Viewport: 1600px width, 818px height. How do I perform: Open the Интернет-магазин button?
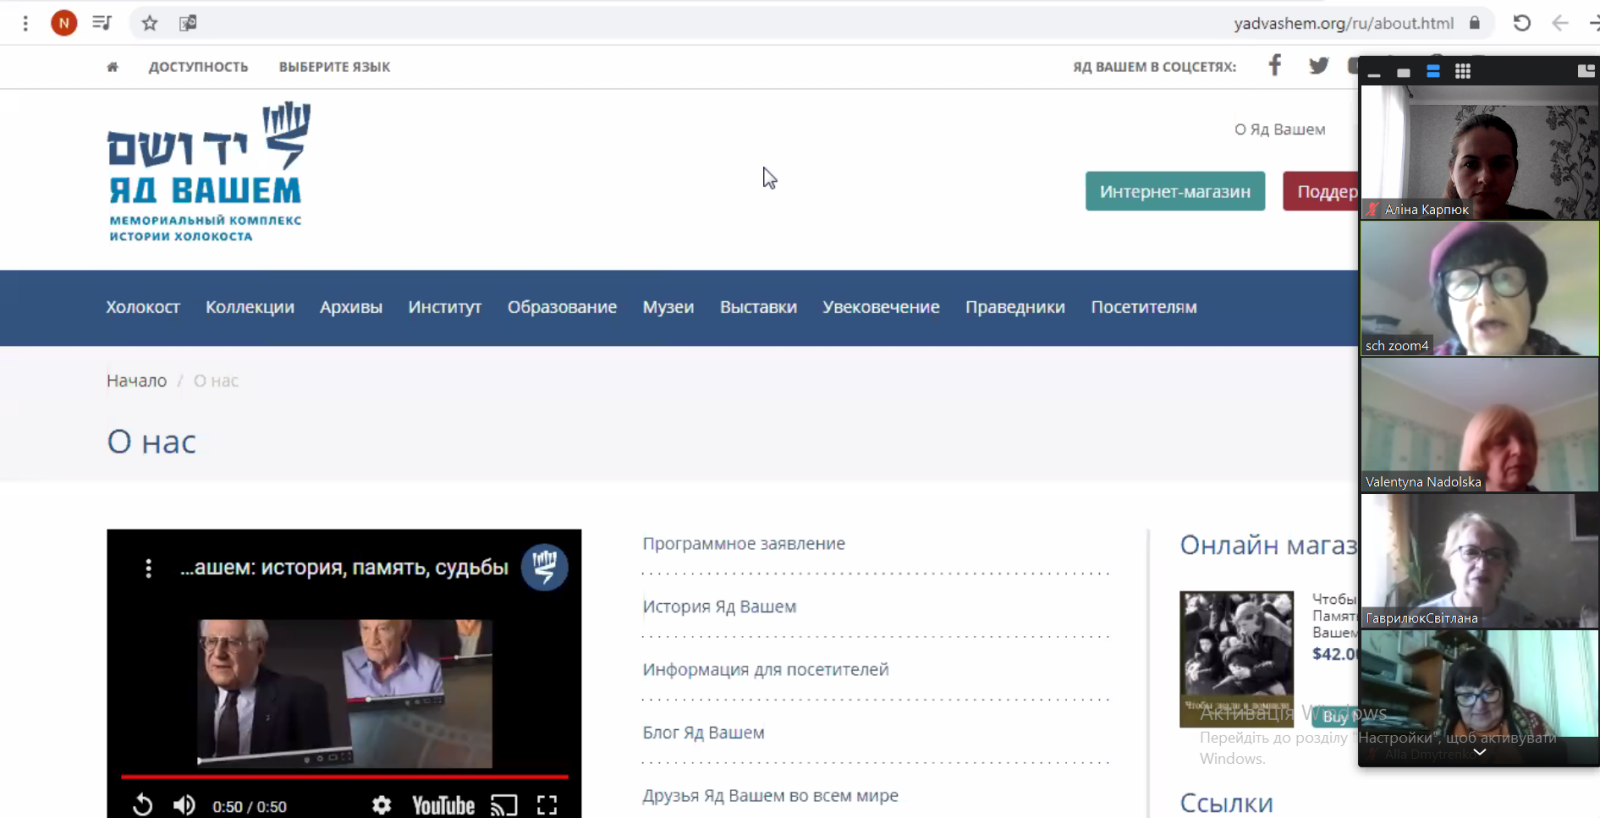(x=1175, y=191)
